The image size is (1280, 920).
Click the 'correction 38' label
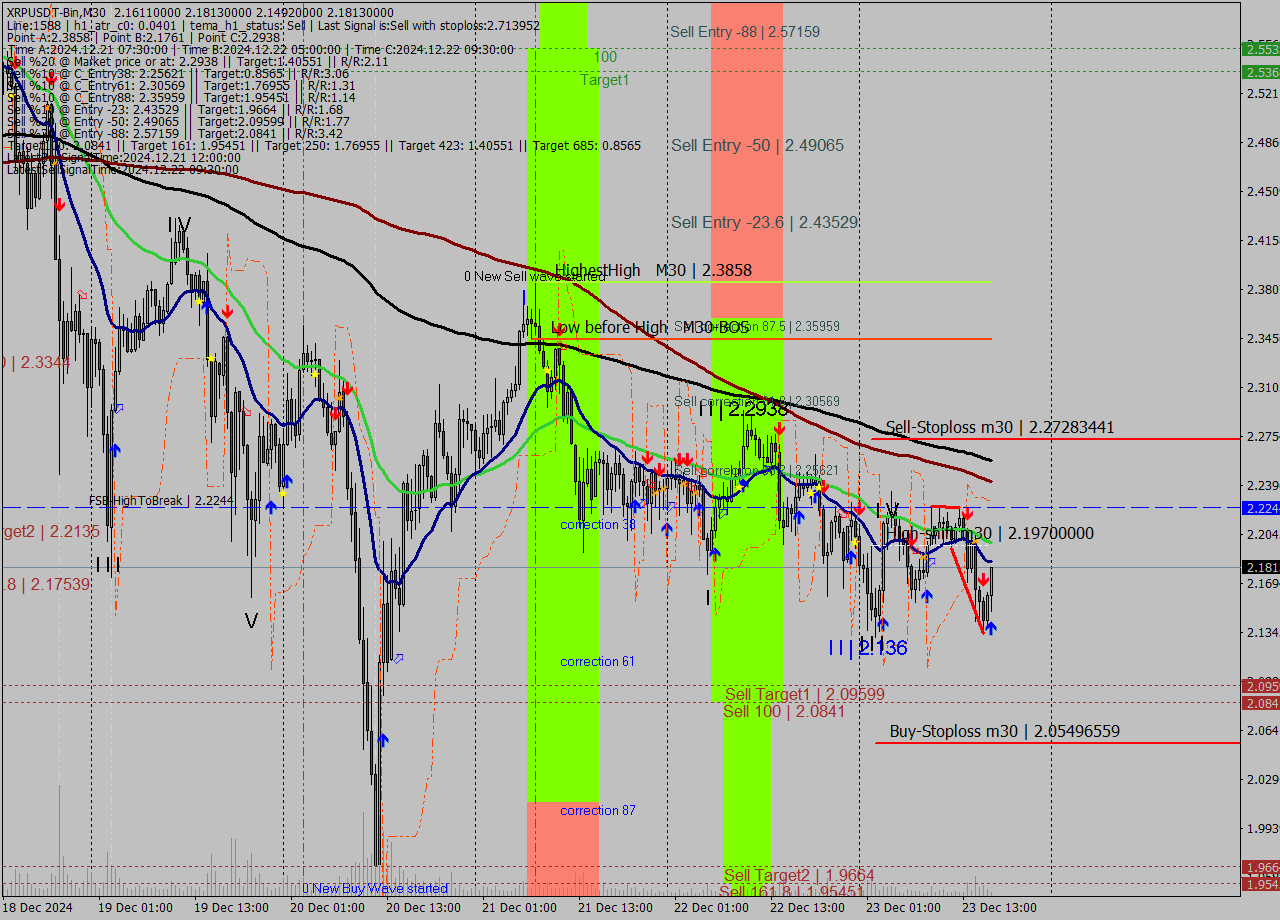tap(598, 524)
